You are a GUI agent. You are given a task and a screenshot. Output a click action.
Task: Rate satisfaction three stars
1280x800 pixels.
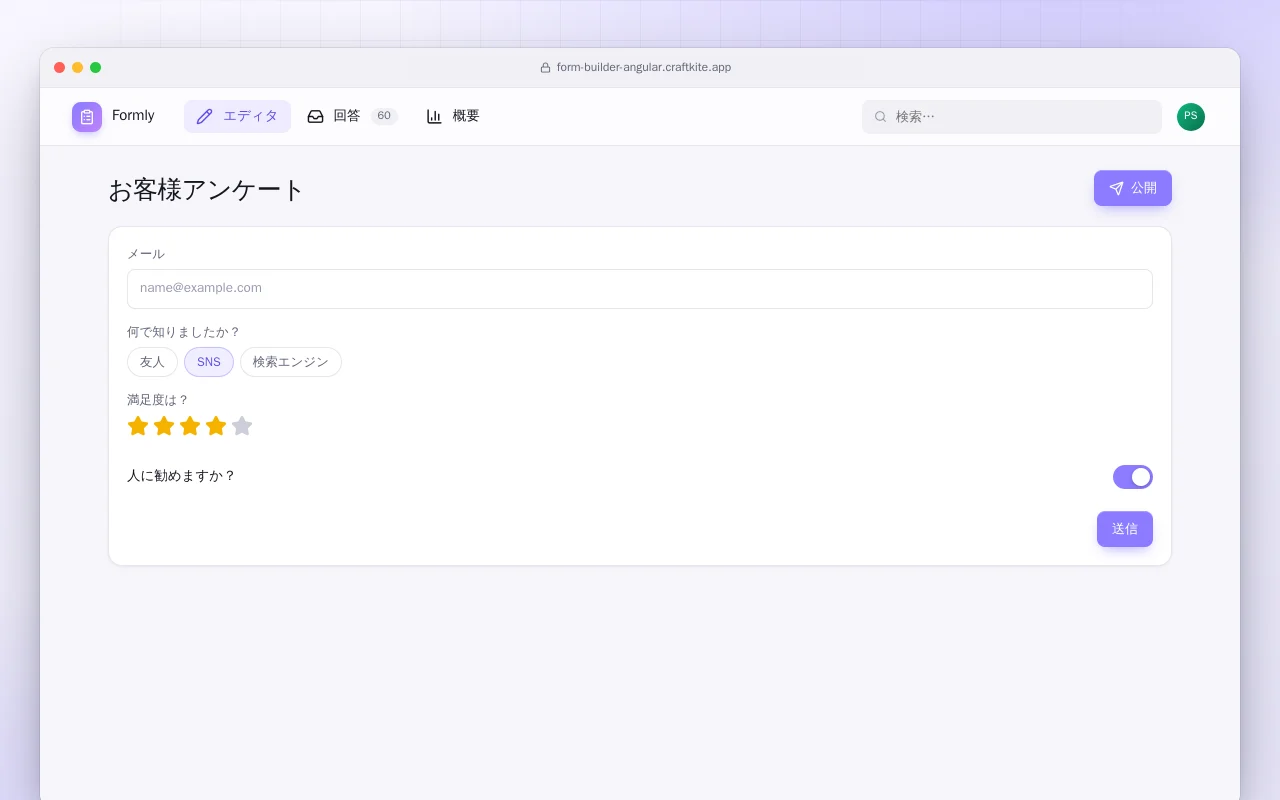(190, 426)
